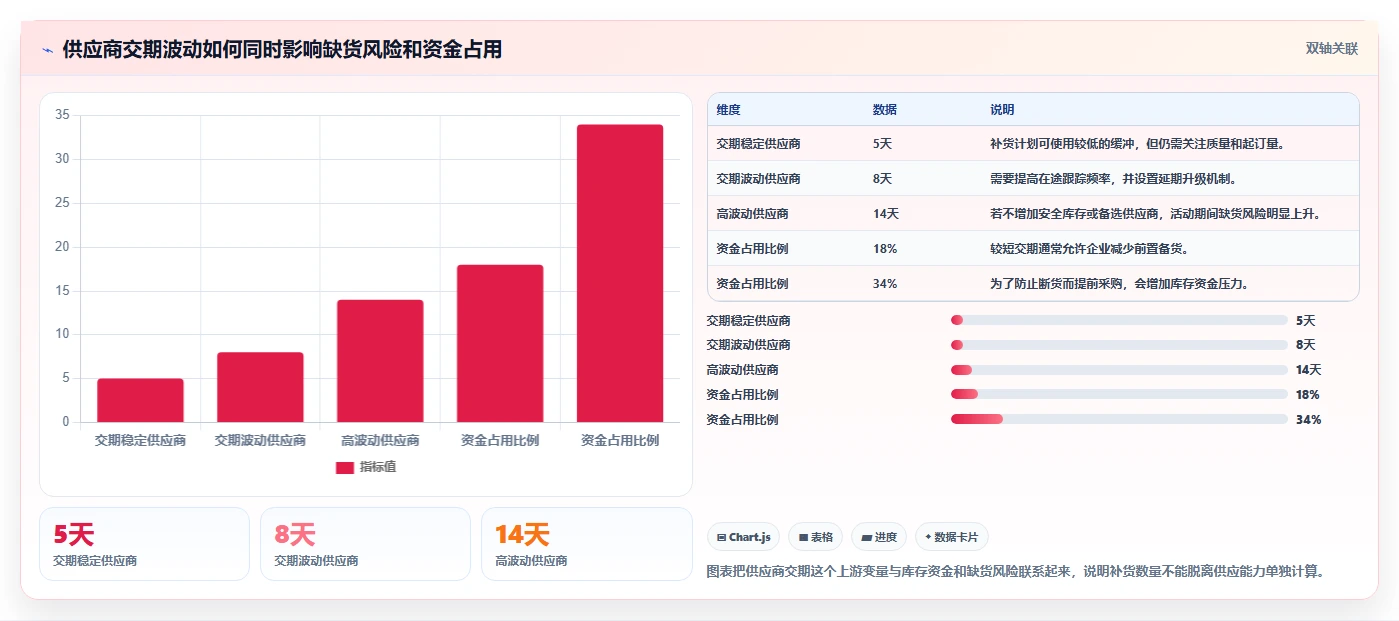Click the 双轴关联 tag in the header
The width and height of the screenshot is (1399, 621).
(1331, 49)
